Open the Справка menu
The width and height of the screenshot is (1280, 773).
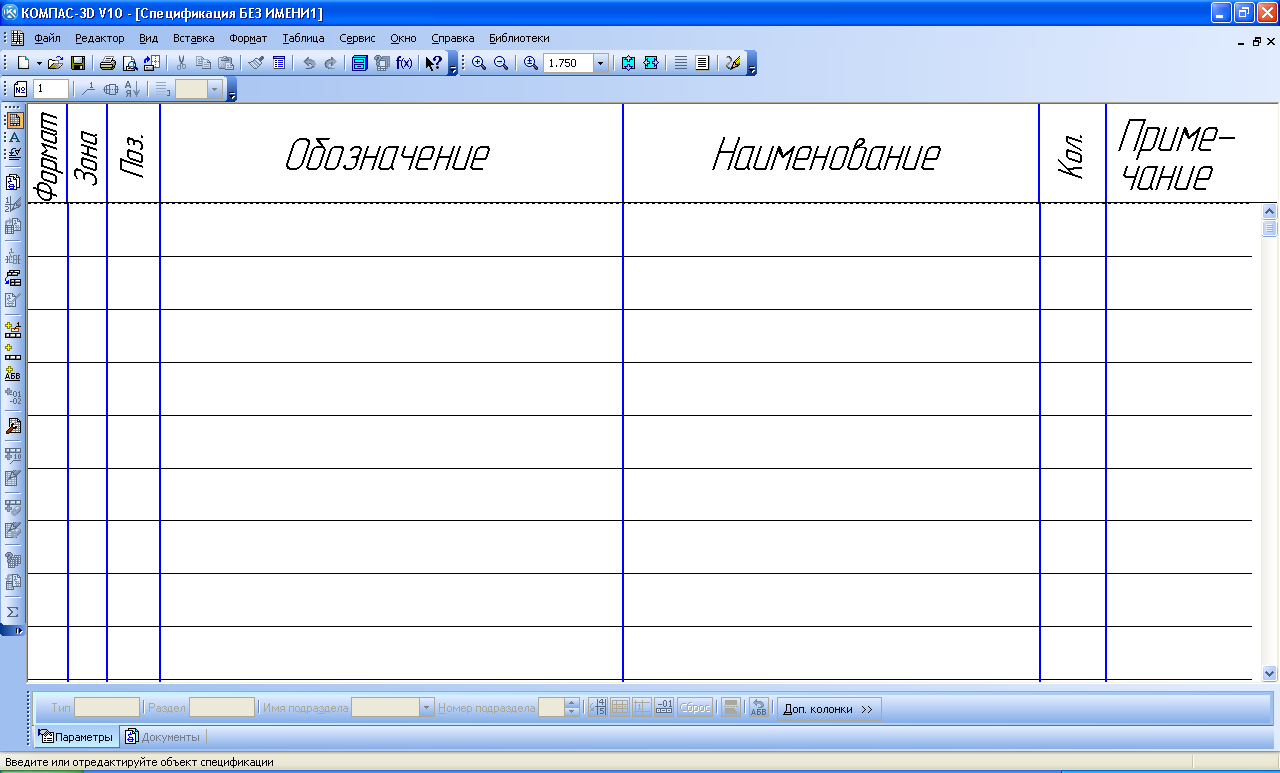453,38
